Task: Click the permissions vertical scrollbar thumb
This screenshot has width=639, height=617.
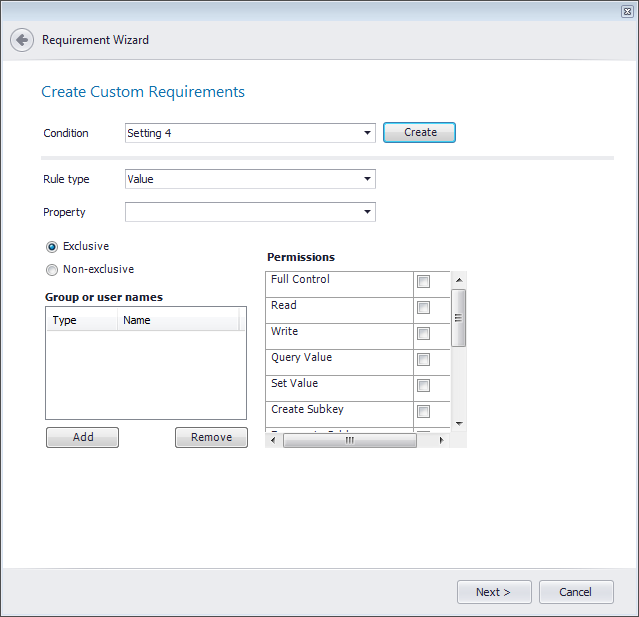Action: coord(459,317)
